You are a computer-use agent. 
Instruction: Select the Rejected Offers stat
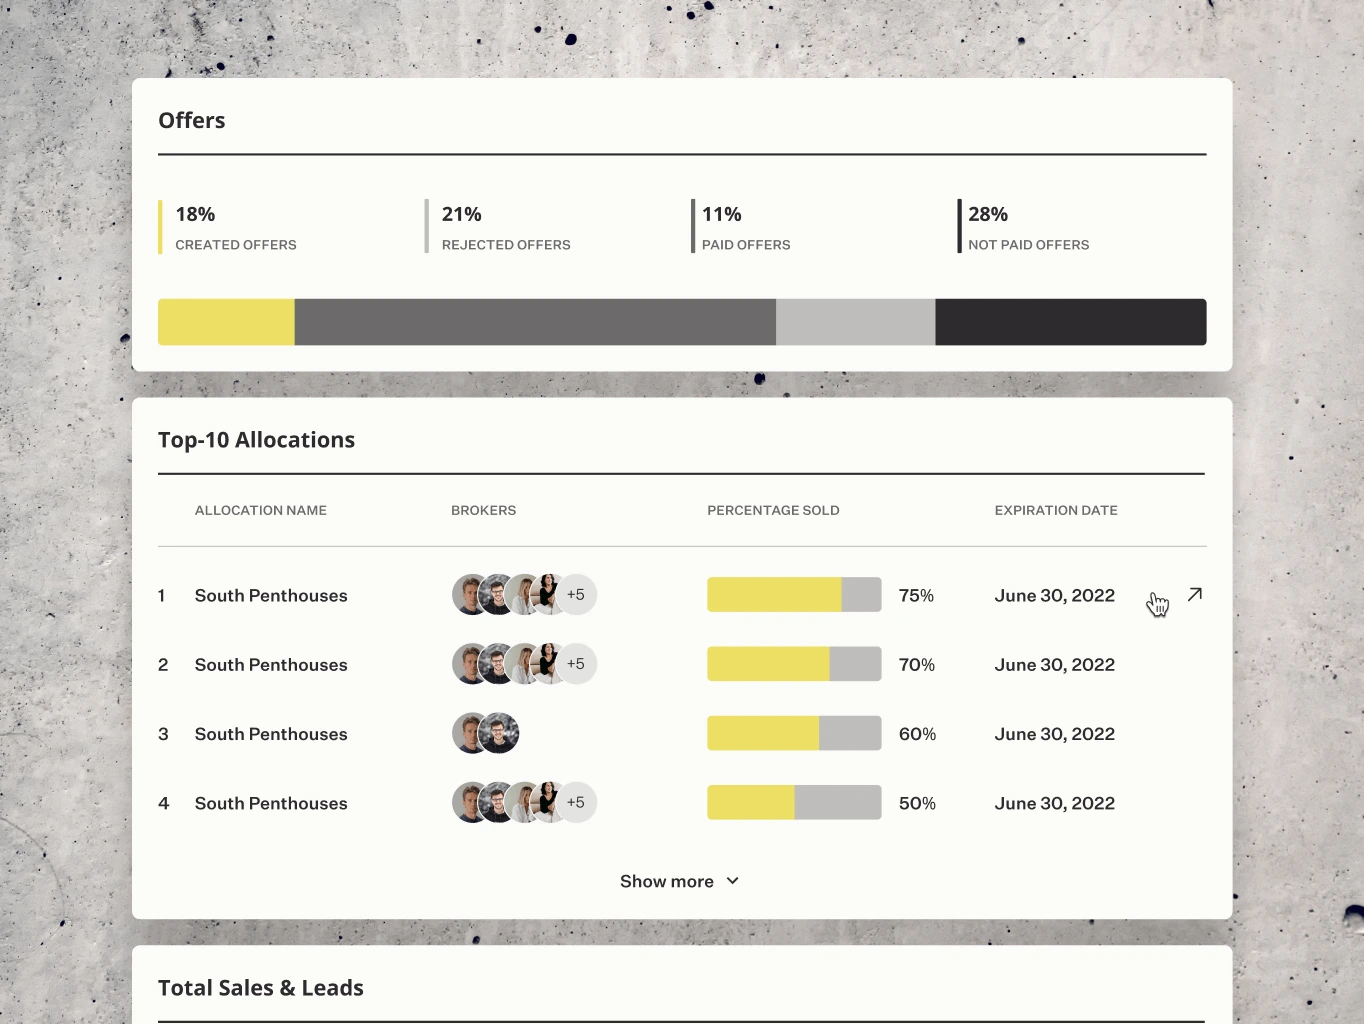(x=505, y=226)
